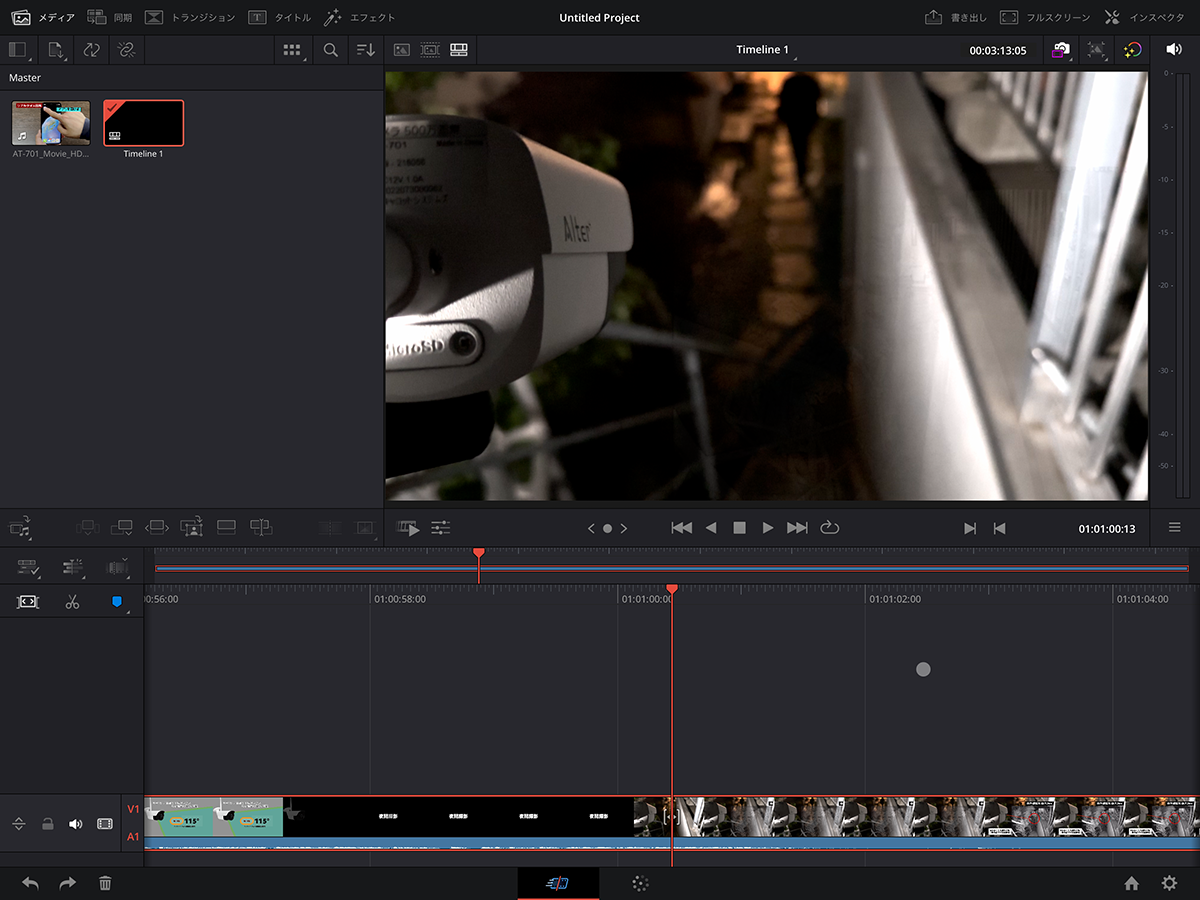The image size is (1200, 900).
Task: Click the import media icon
Action: click(x=56, y=50)
